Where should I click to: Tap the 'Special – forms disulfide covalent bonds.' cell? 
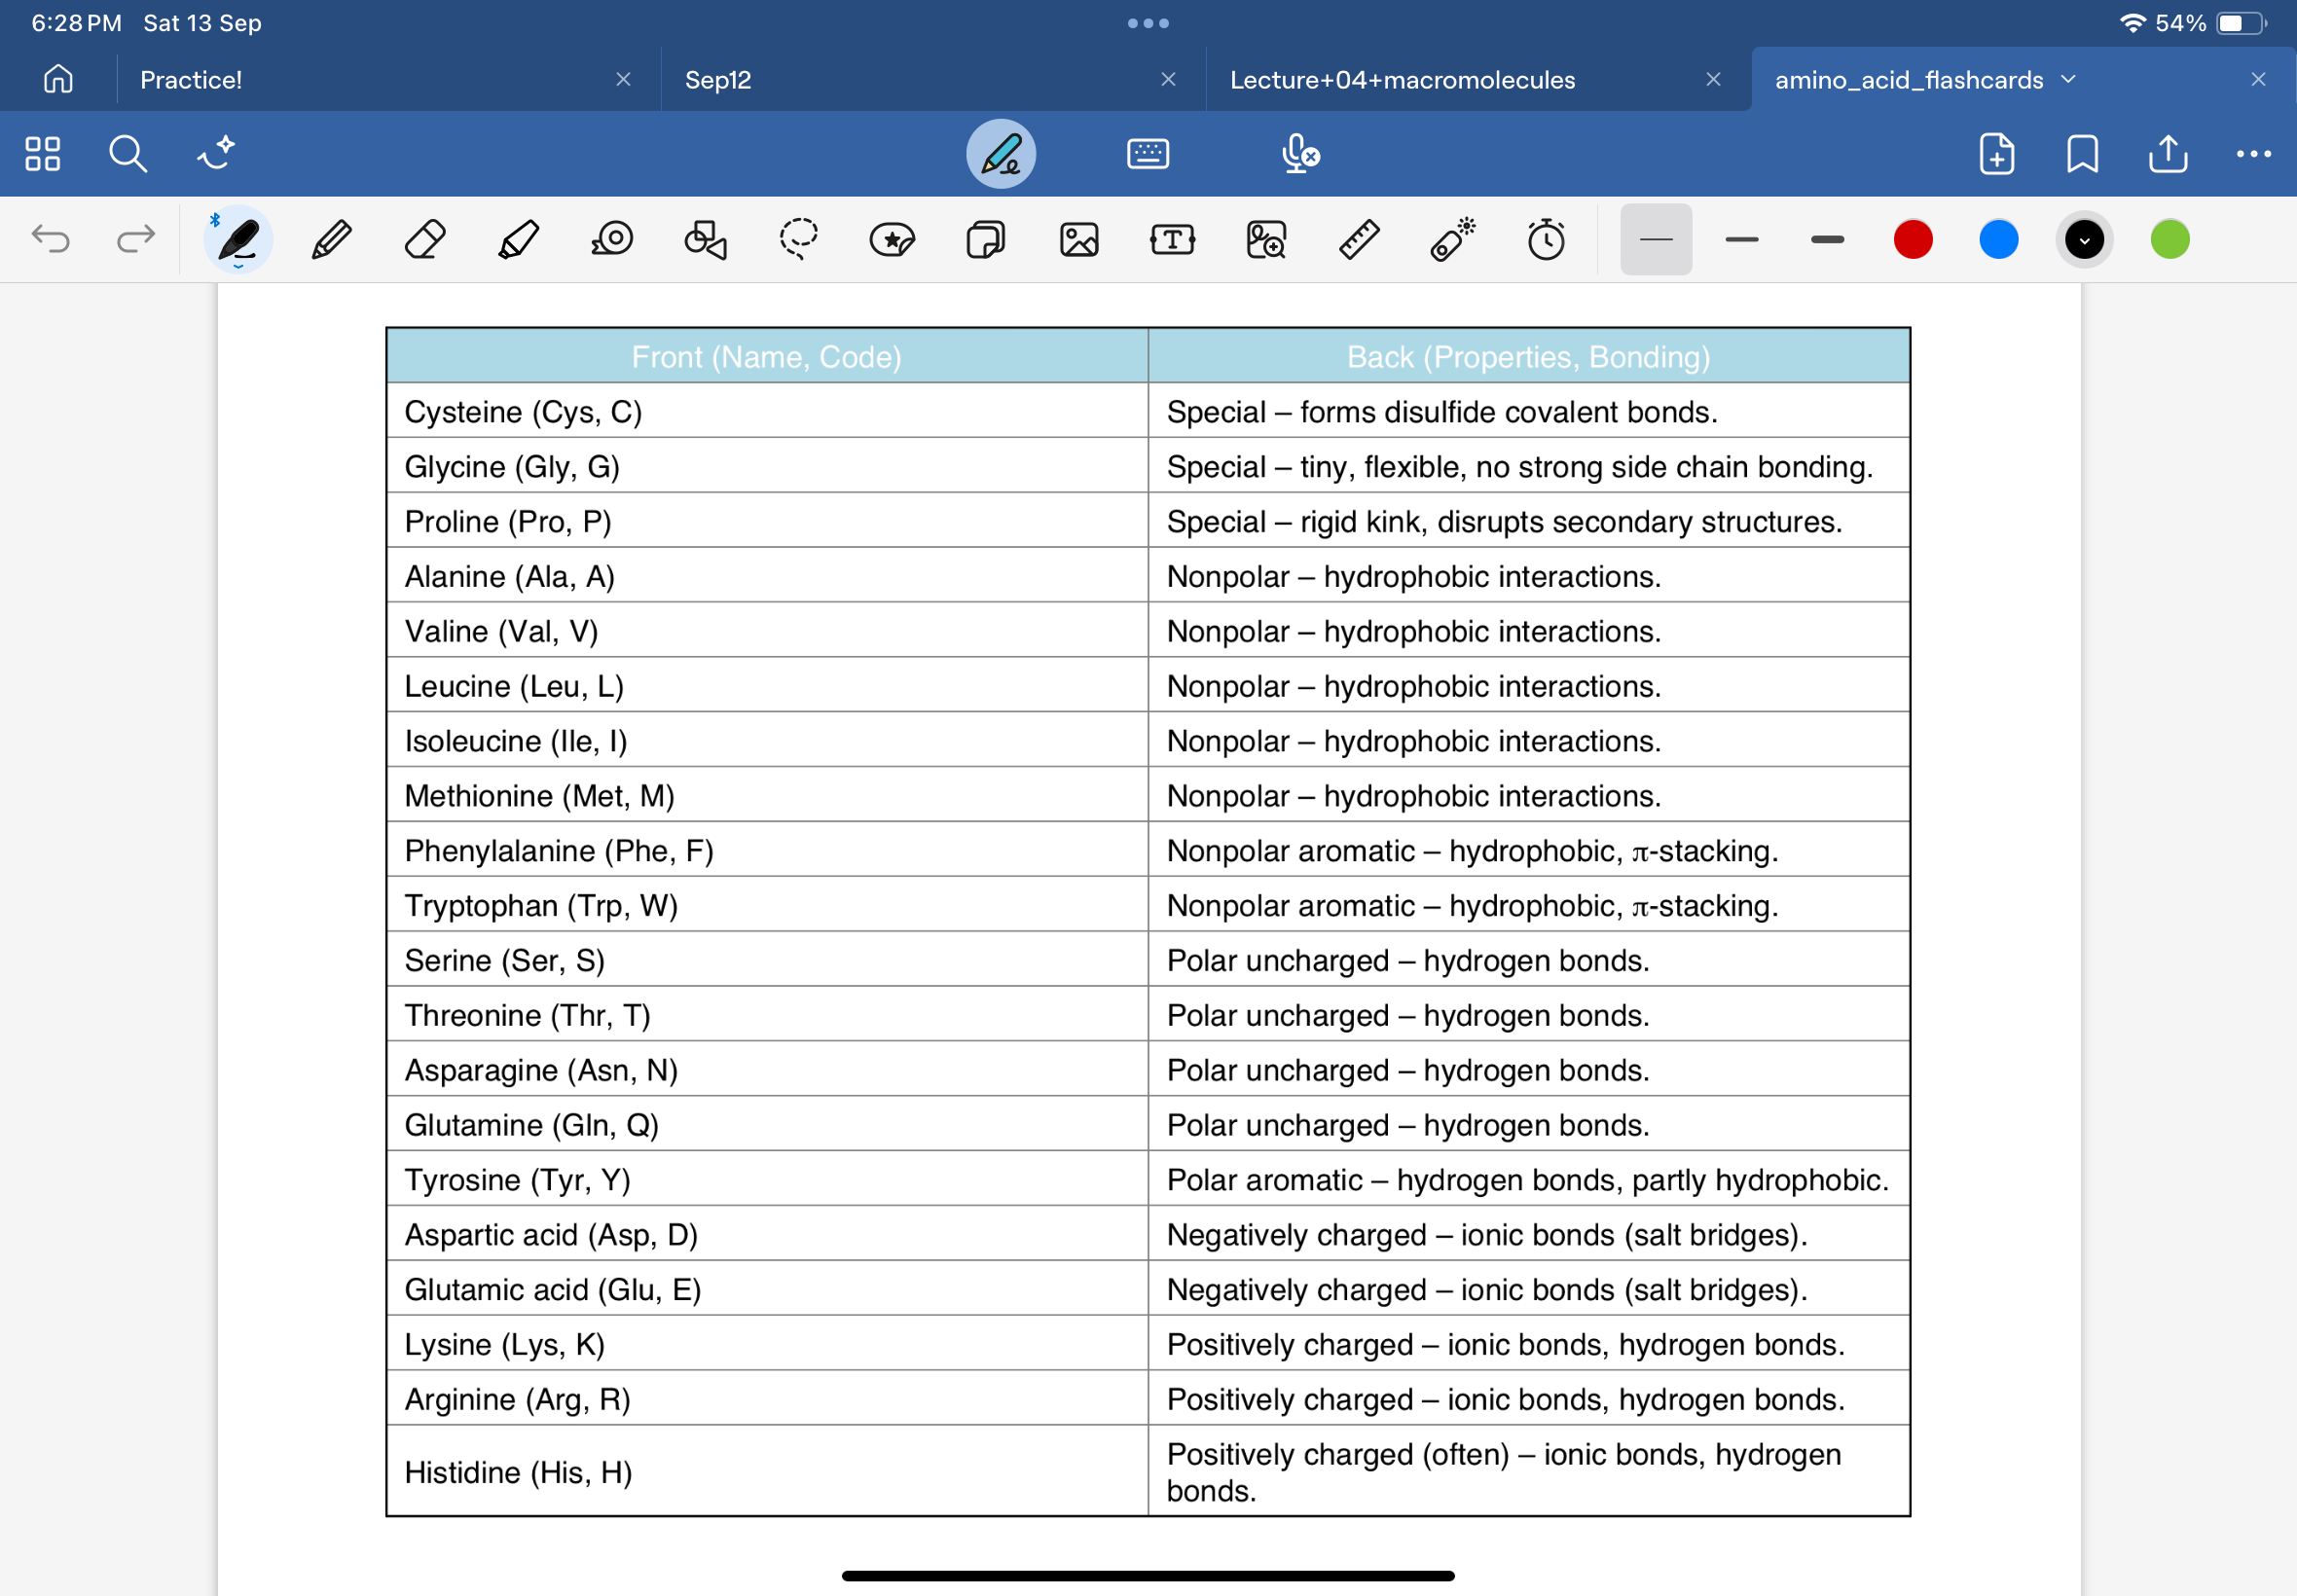coord(1529,411)
